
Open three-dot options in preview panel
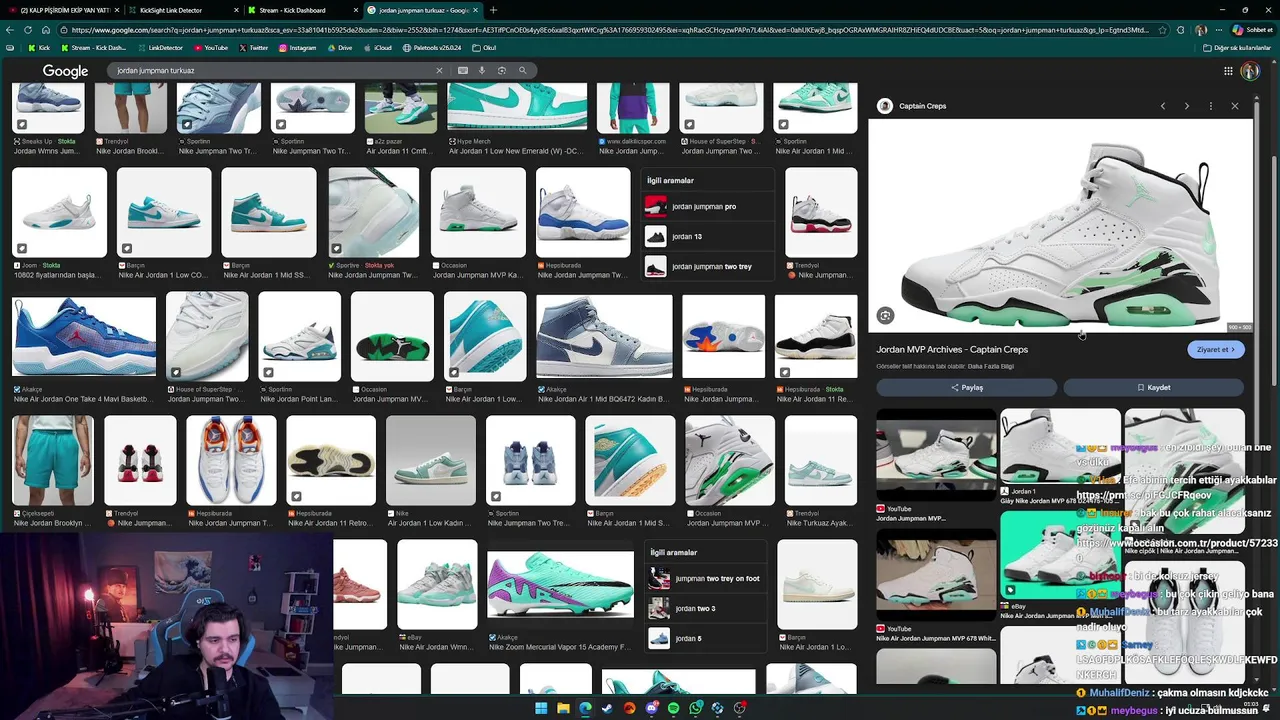coord(1210,106)
